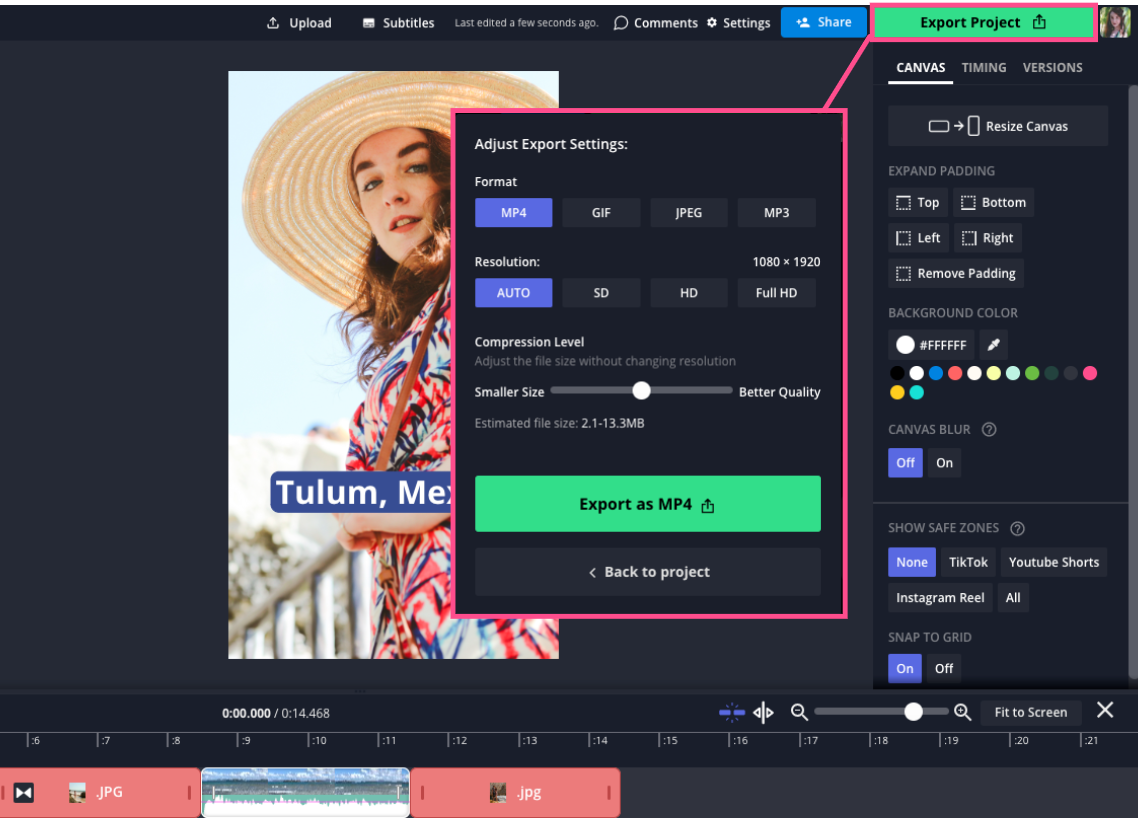Click the compression level slider handle
The width and height of the screenshot is (1138, 818).
tap(642, 391)
